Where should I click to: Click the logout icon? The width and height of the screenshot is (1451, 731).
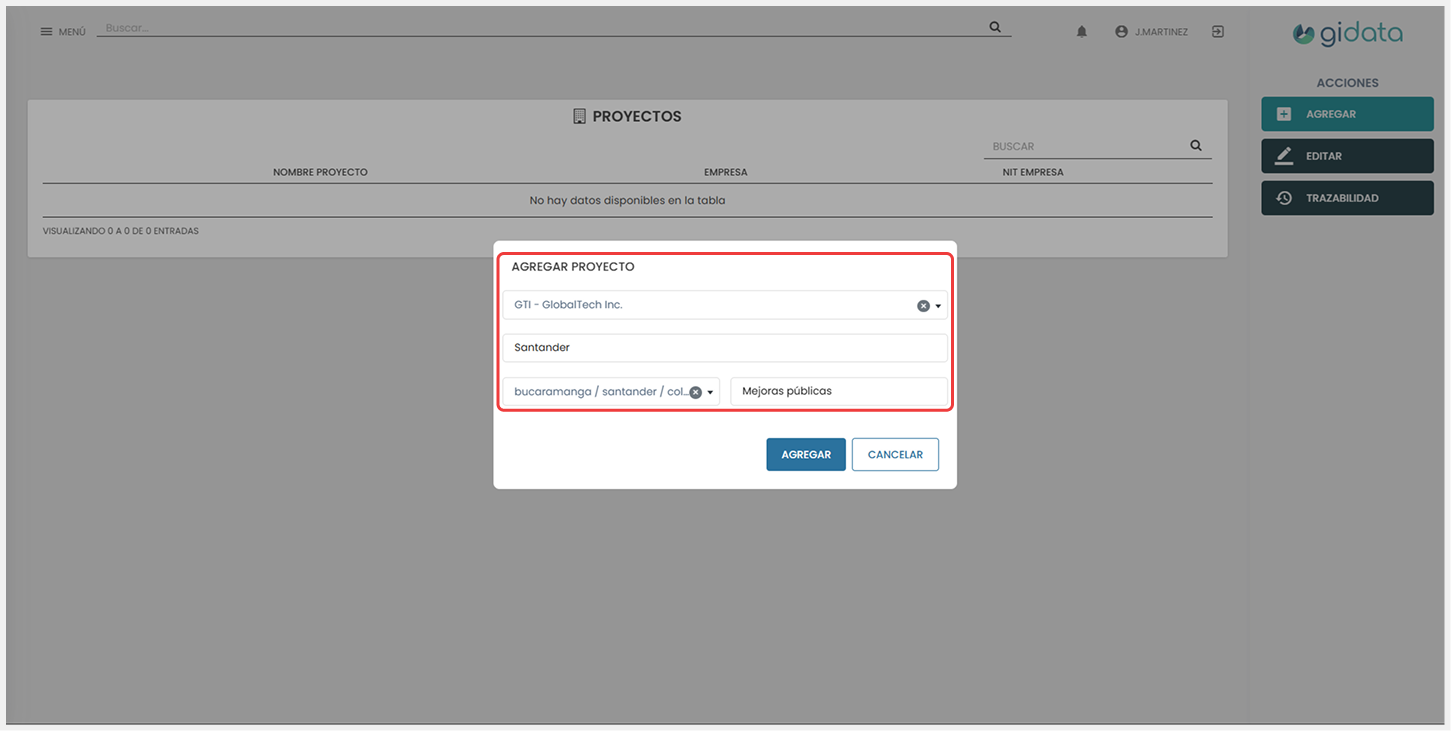point(1218,32)
